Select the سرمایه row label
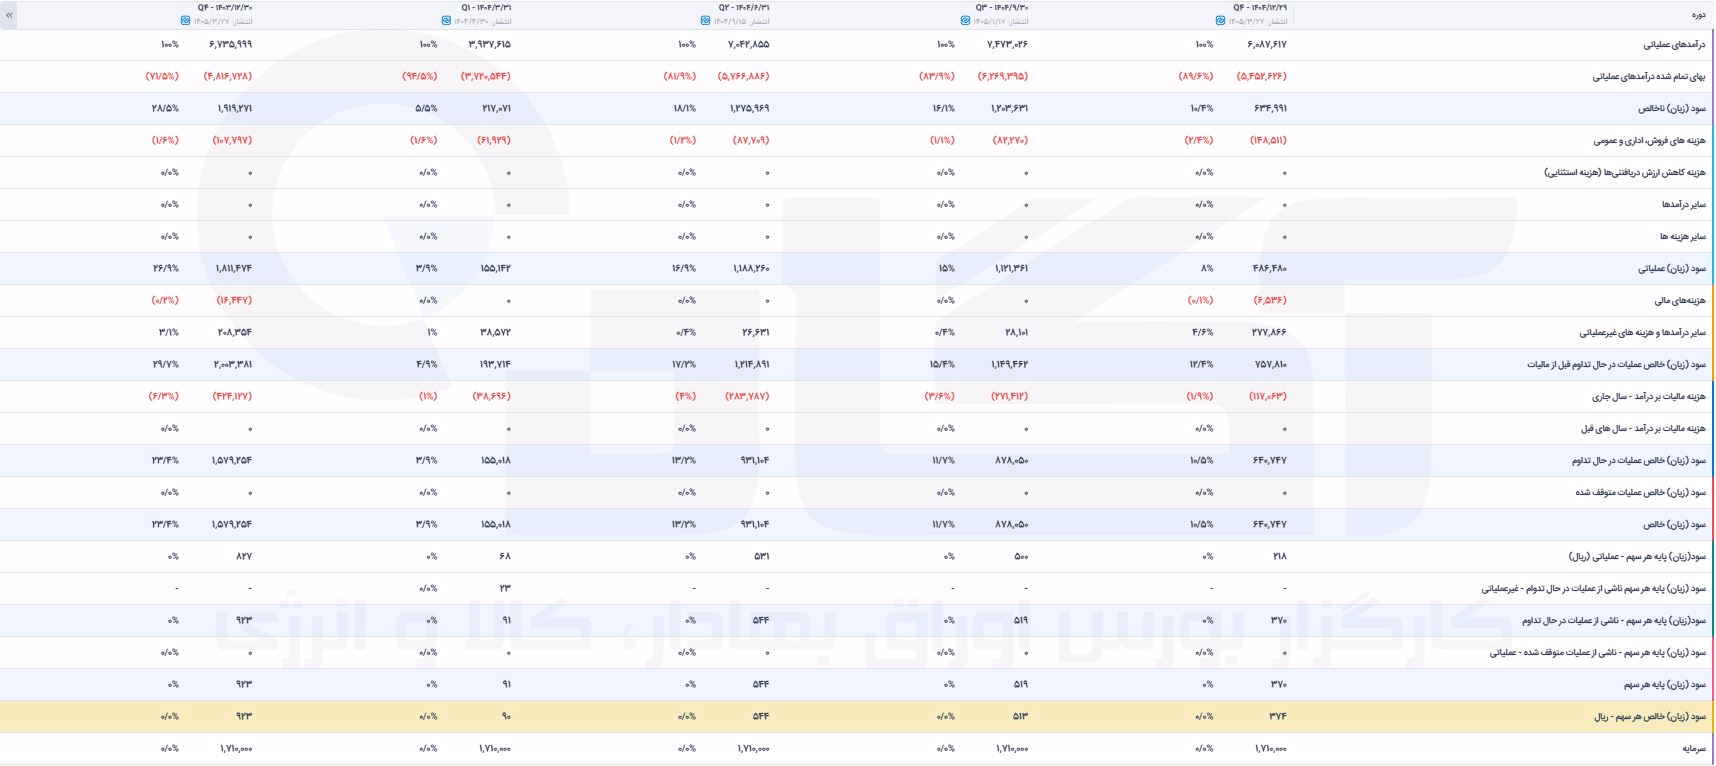Screen dimensions: 1716x766 tap(1695, 749)
